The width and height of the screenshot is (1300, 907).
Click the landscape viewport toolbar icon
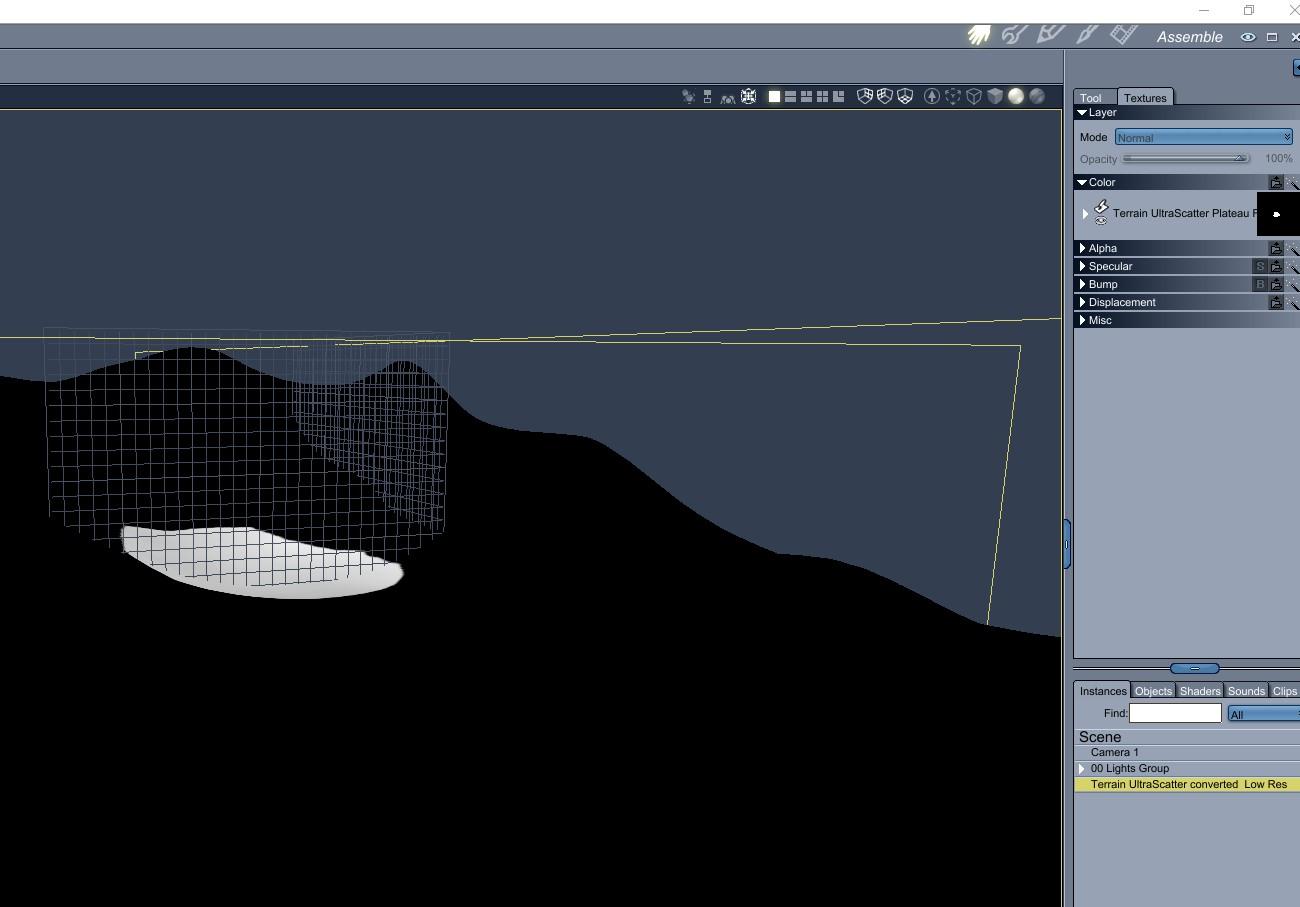point(728,98)
